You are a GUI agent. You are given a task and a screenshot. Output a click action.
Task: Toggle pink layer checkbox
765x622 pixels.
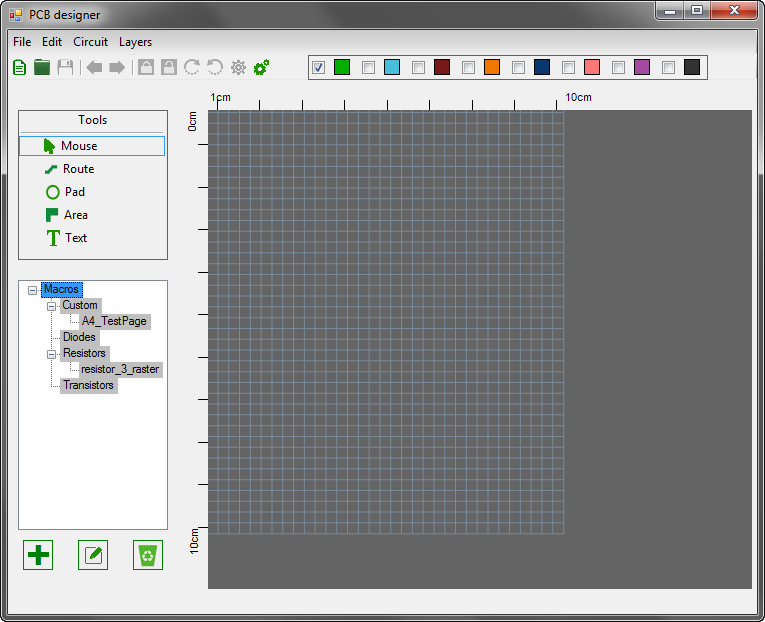click(x=568, y=67)
